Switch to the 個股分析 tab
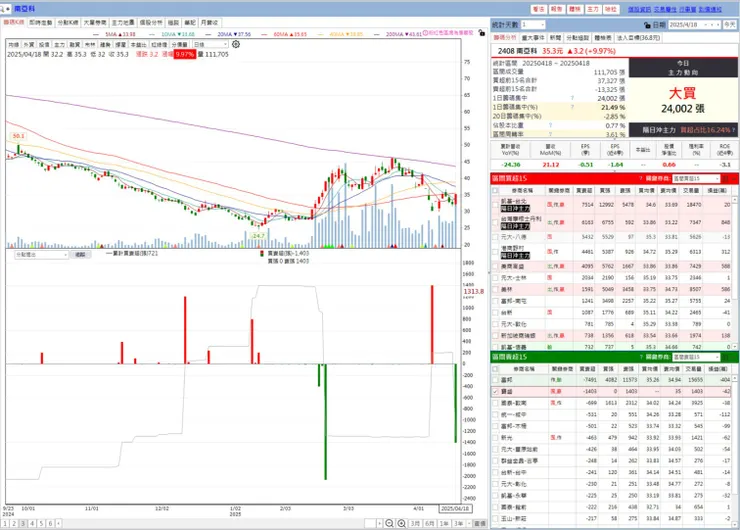 coord(151,22)
